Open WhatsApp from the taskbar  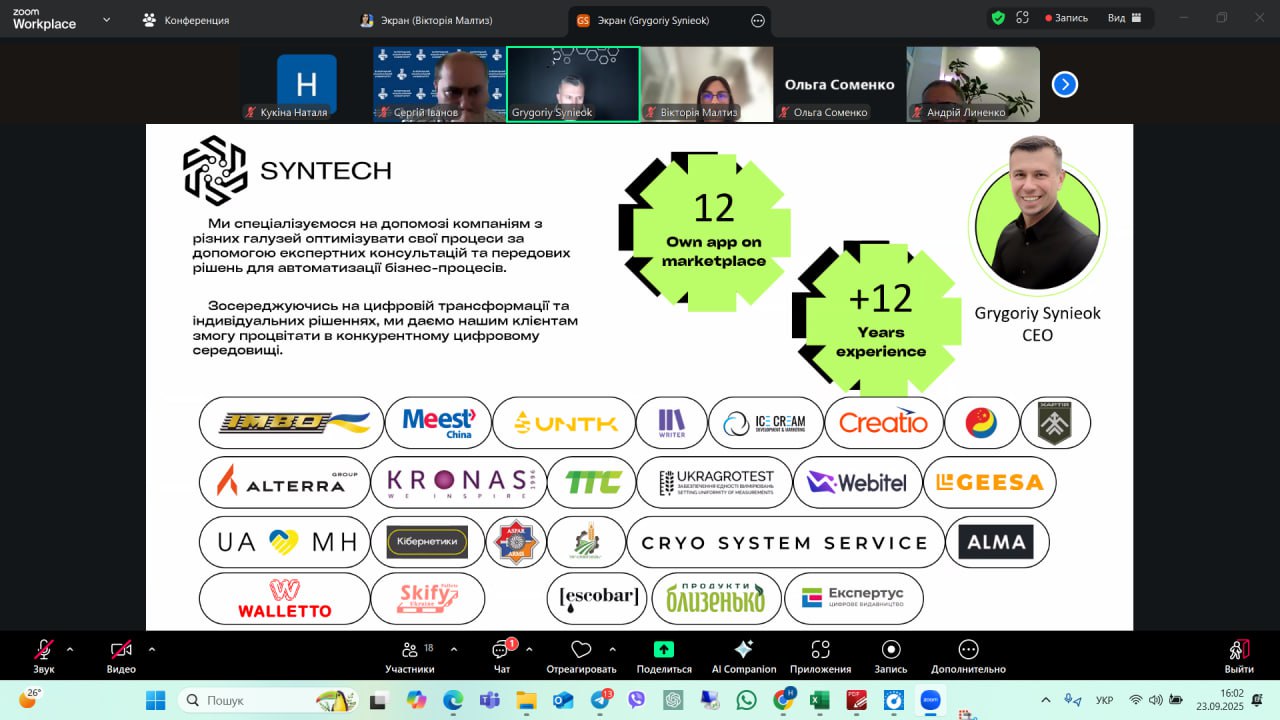point(746,700)
